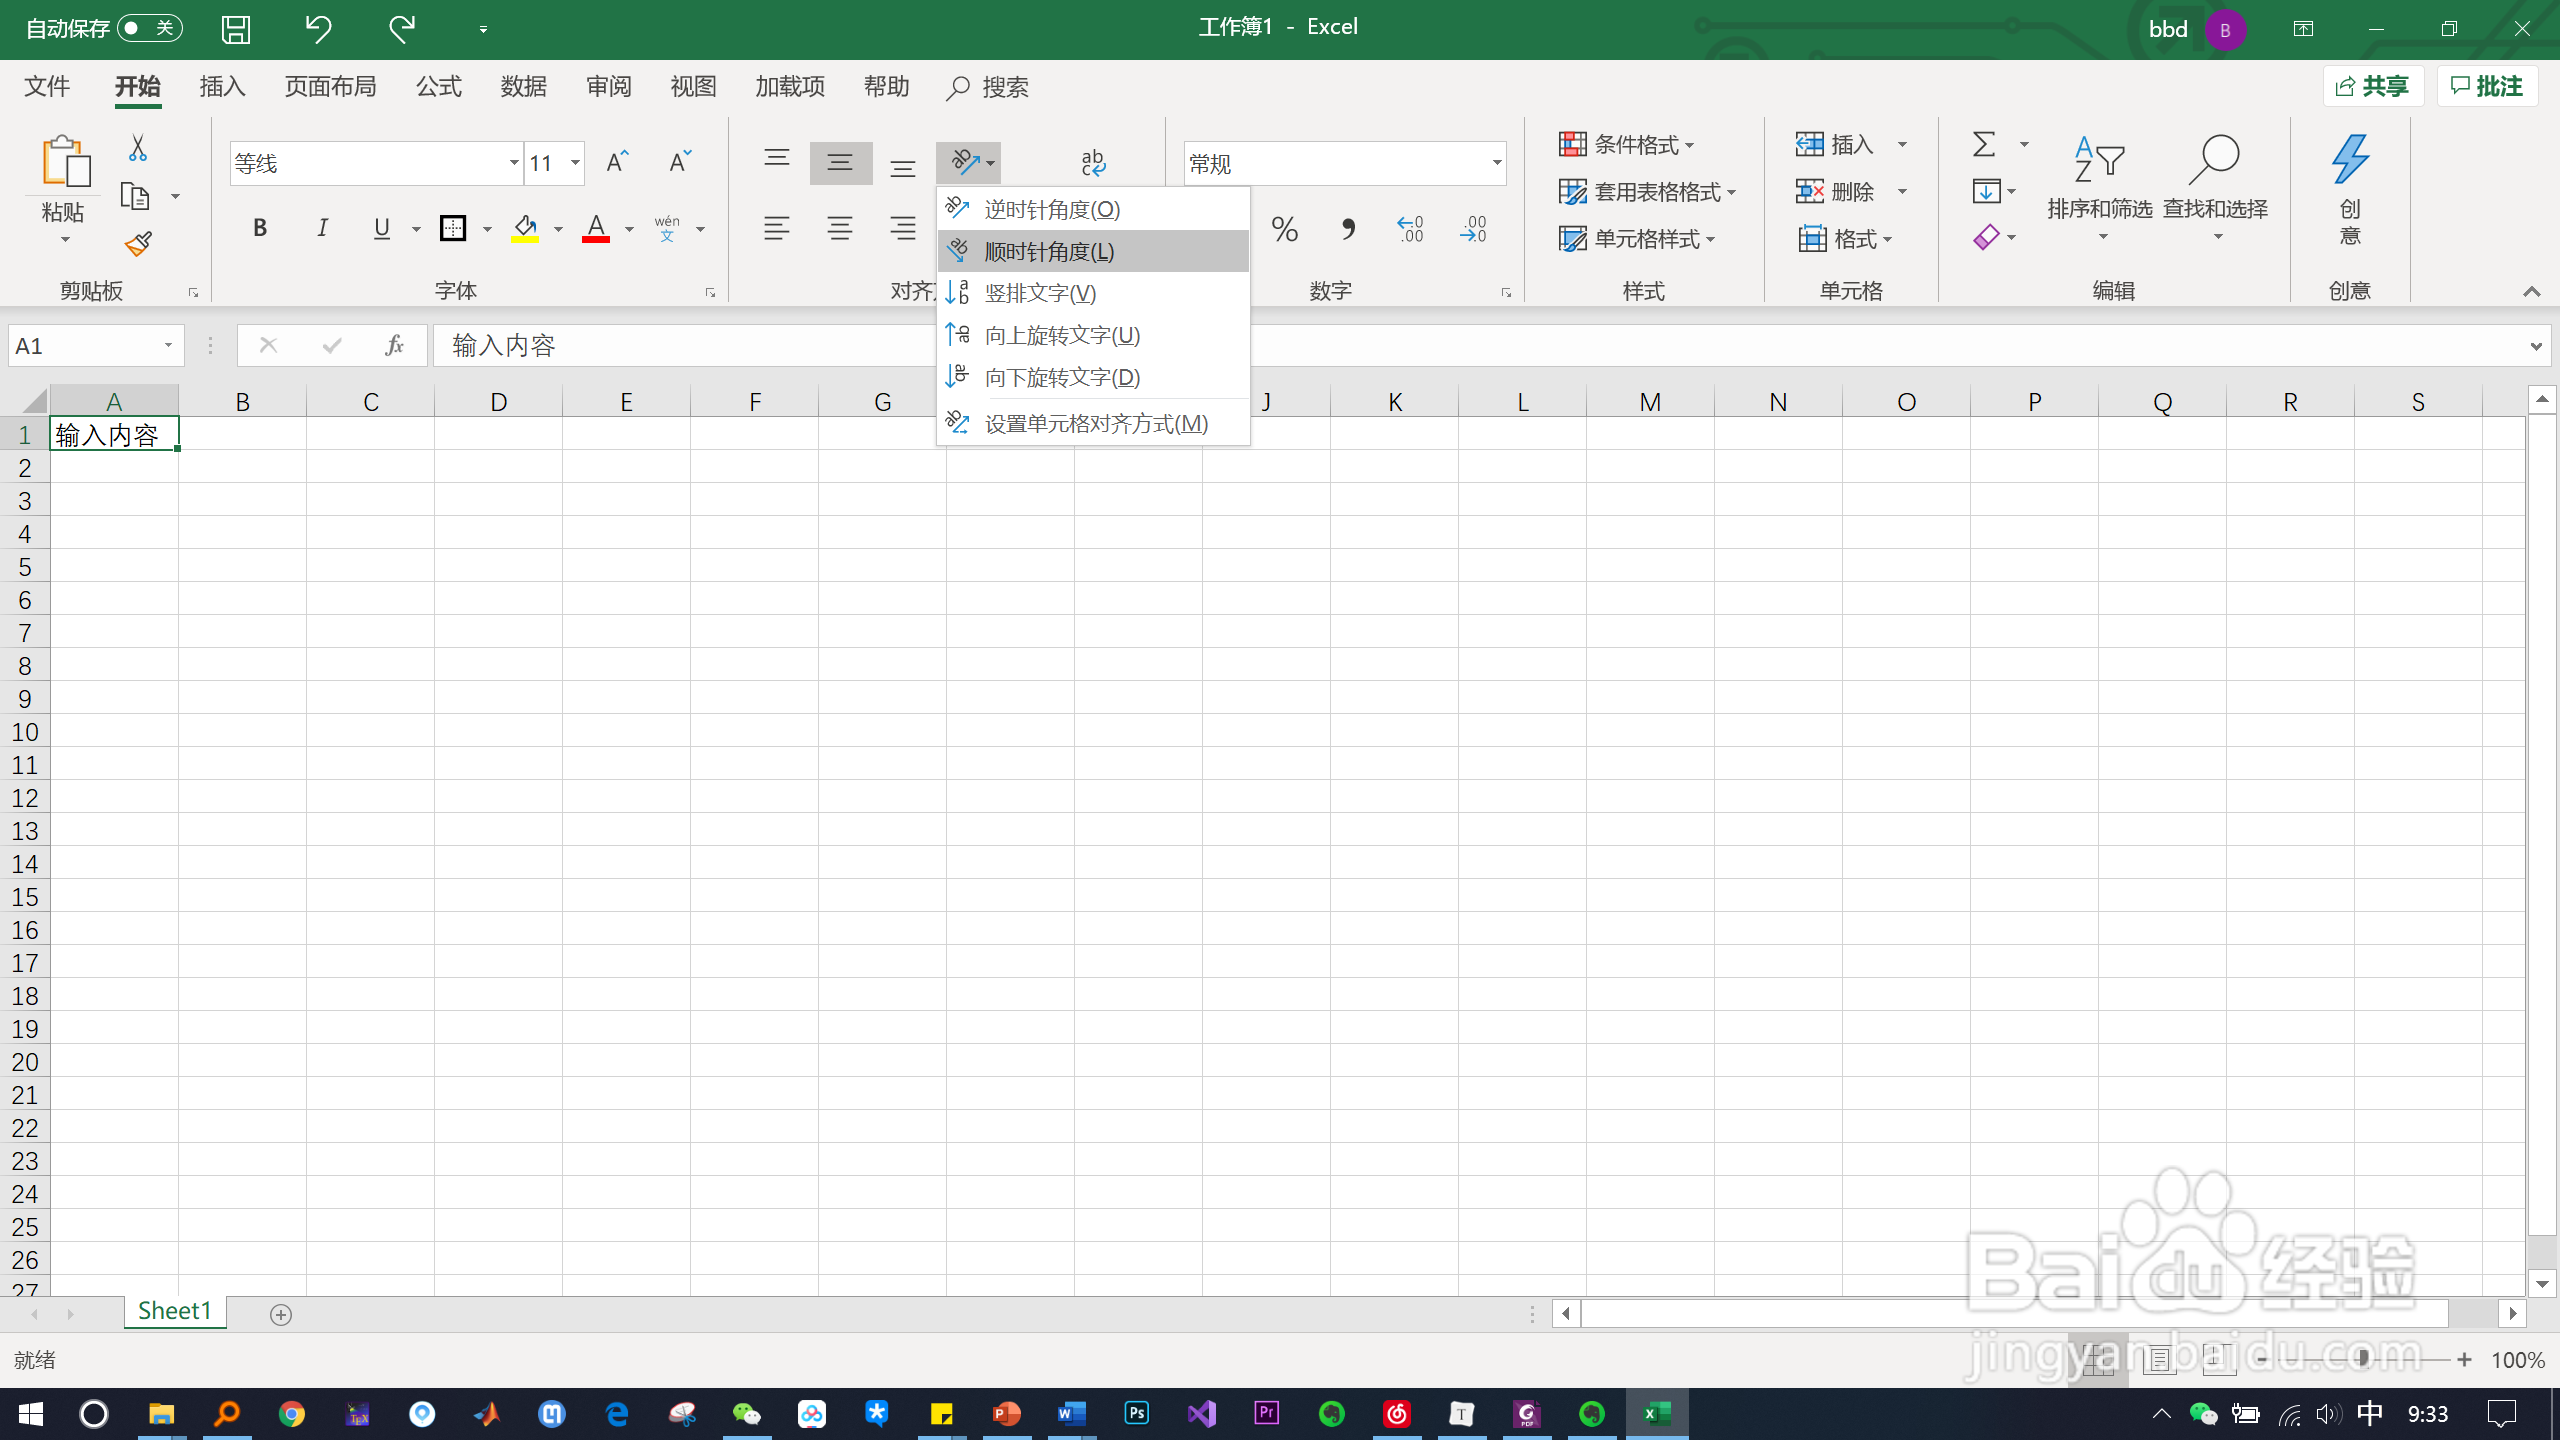Image resolution: width=2560 pixels, height=1440 pixels.
Task: Click the Increase Decimal icon
Action: [1410, 230]
